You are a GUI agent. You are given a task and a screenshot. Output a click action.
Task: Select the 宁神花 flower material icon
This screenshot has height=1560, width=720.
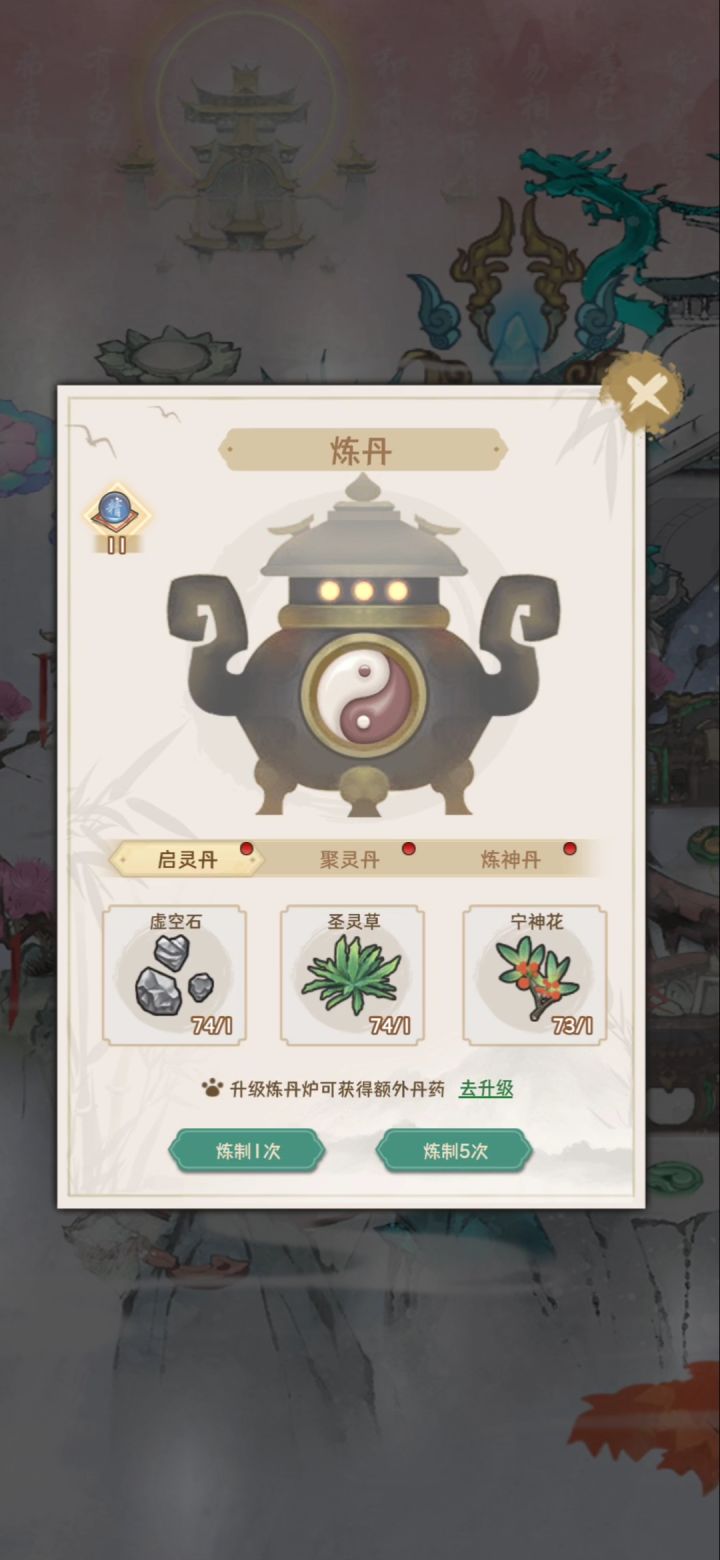click(x=535, y=975)
